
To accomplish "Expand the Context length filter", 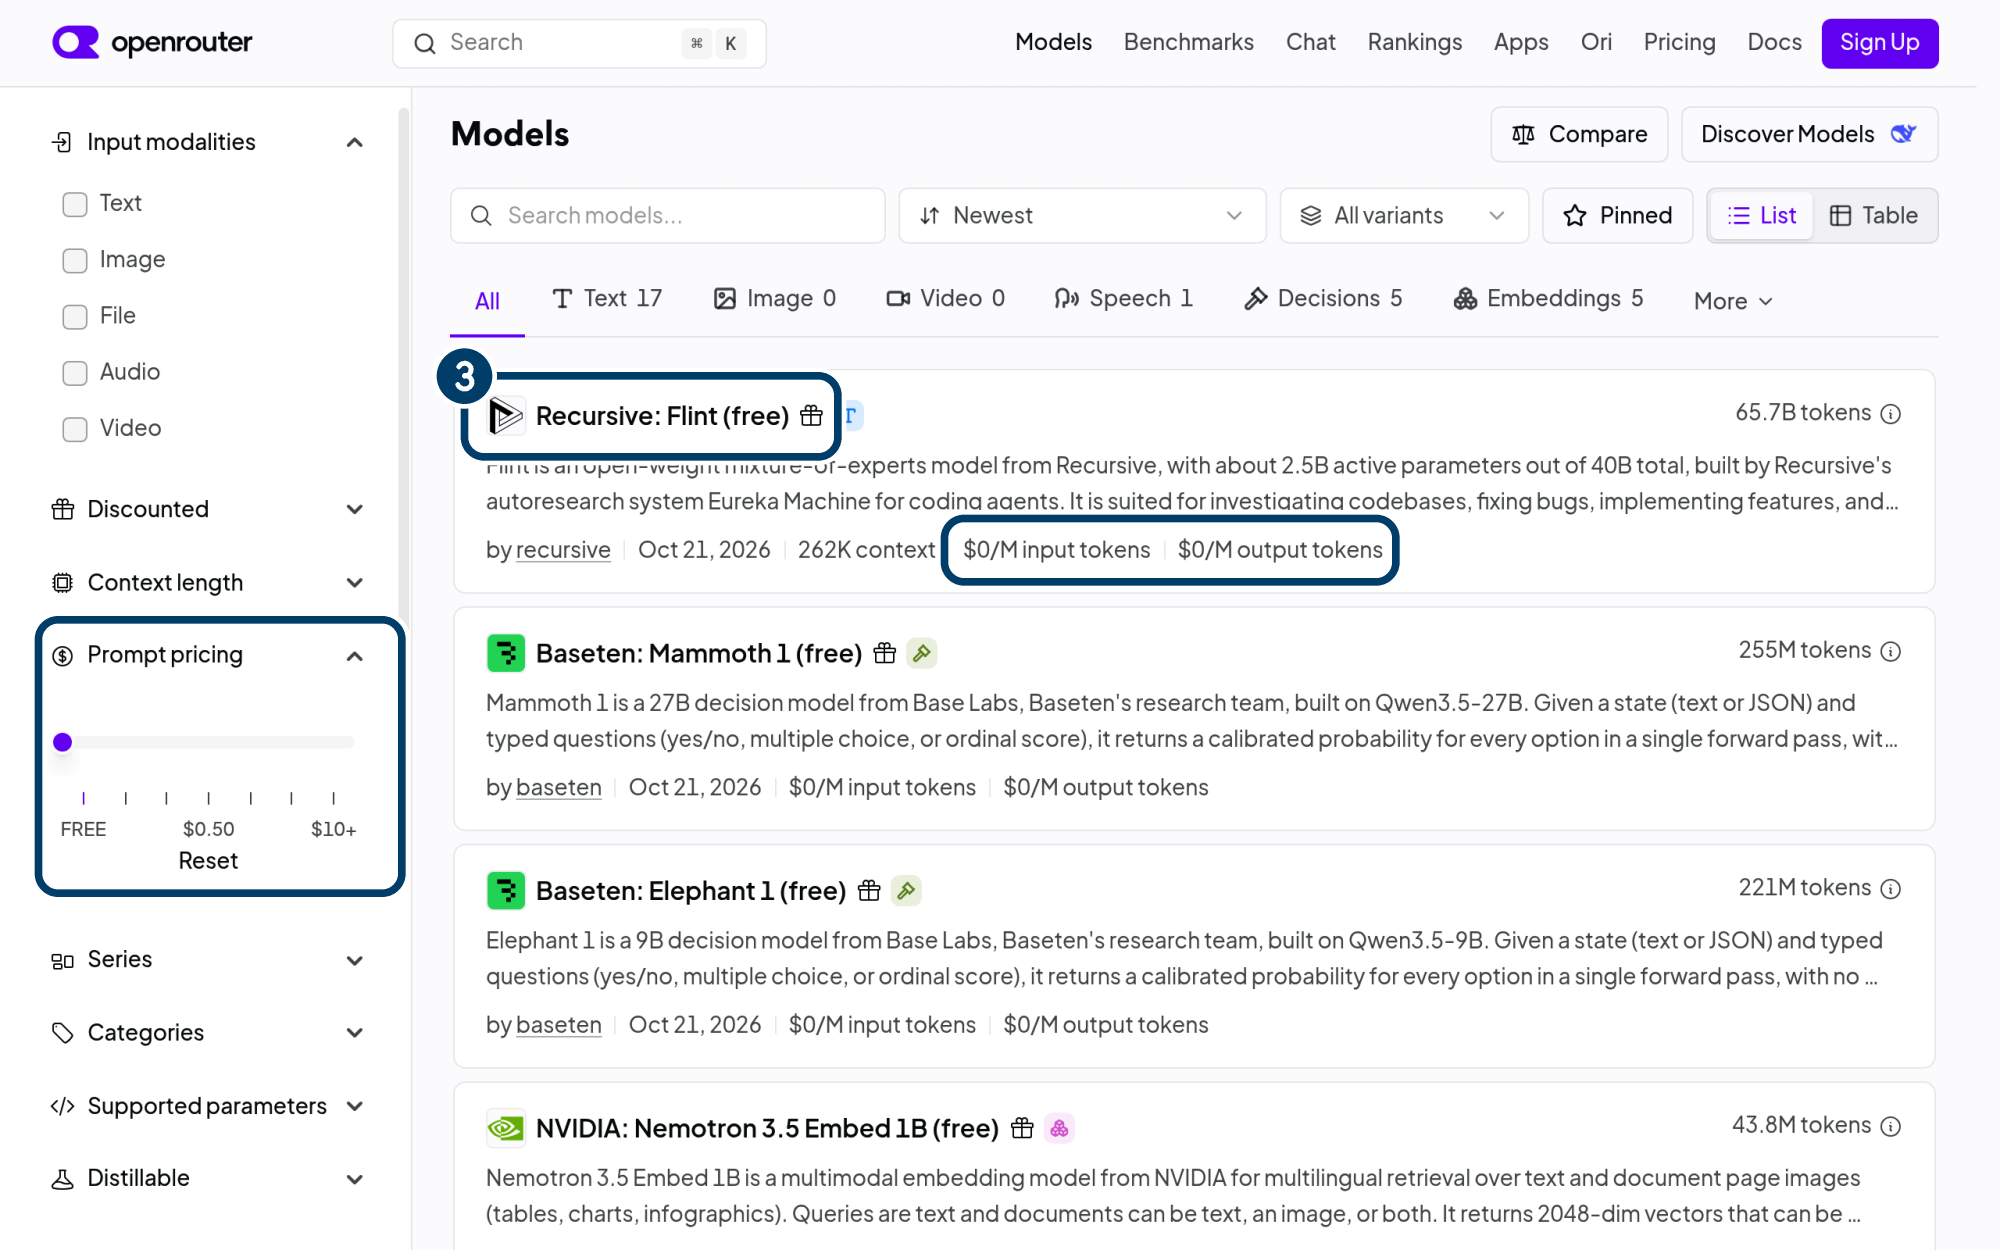I will pos(354,583).
